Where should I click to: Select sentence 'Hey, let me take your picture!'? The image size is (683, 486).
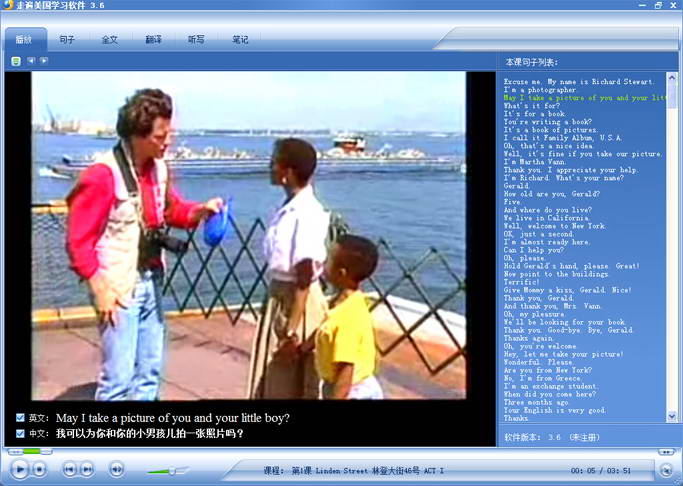click(563, 354)
